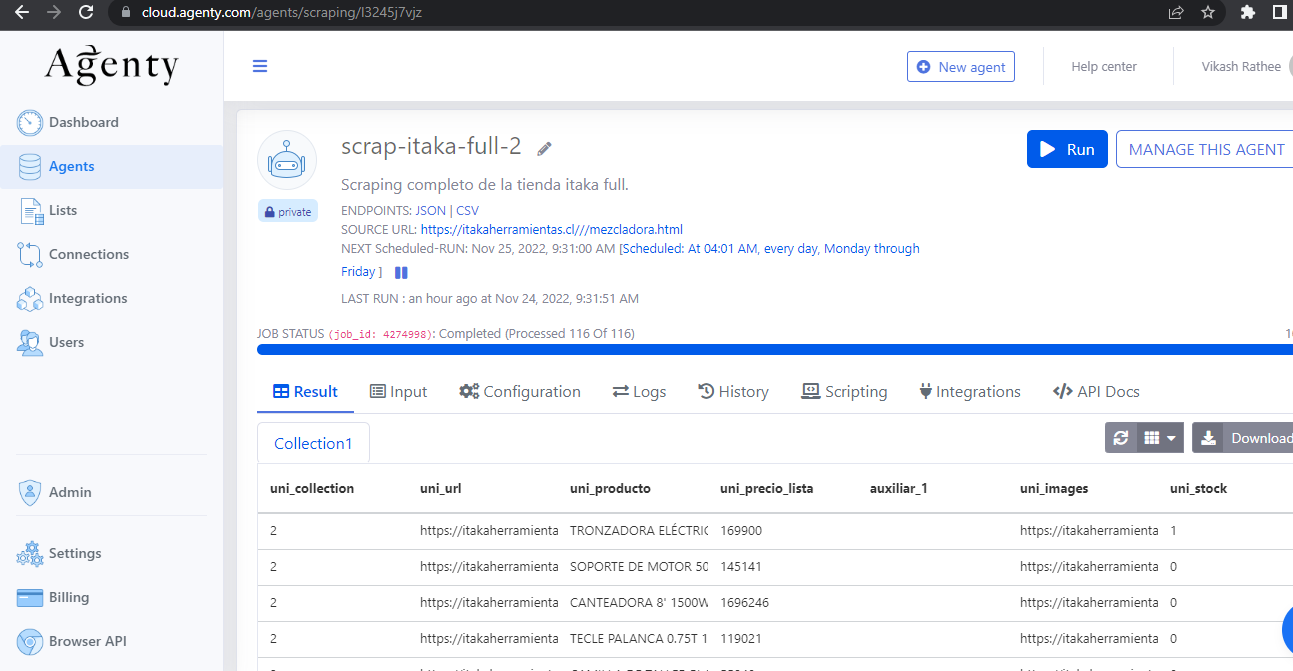Reload the page with the refresh icon
The width and height of the screenshot is (1293, 671).
point(86,13)
